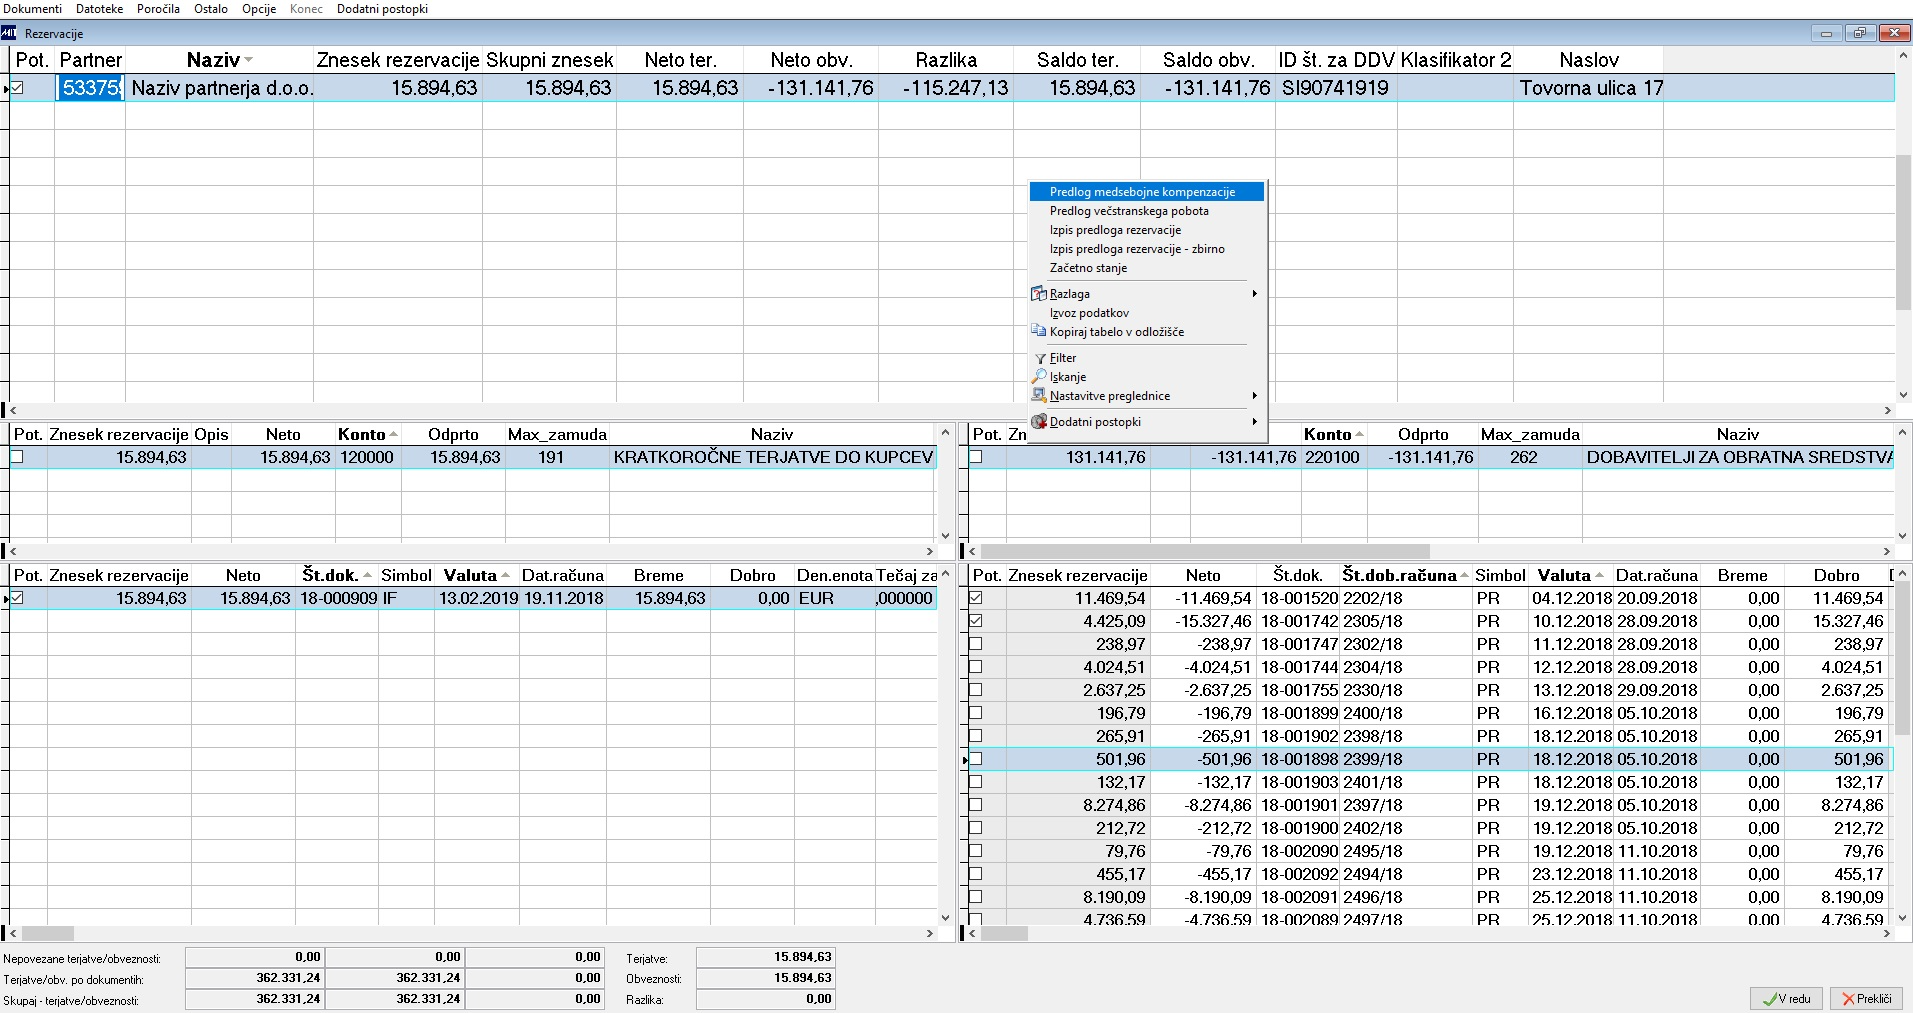
Task: Confirm with the V redu button
Action: pyautogui.click(x=1786, y=999)
